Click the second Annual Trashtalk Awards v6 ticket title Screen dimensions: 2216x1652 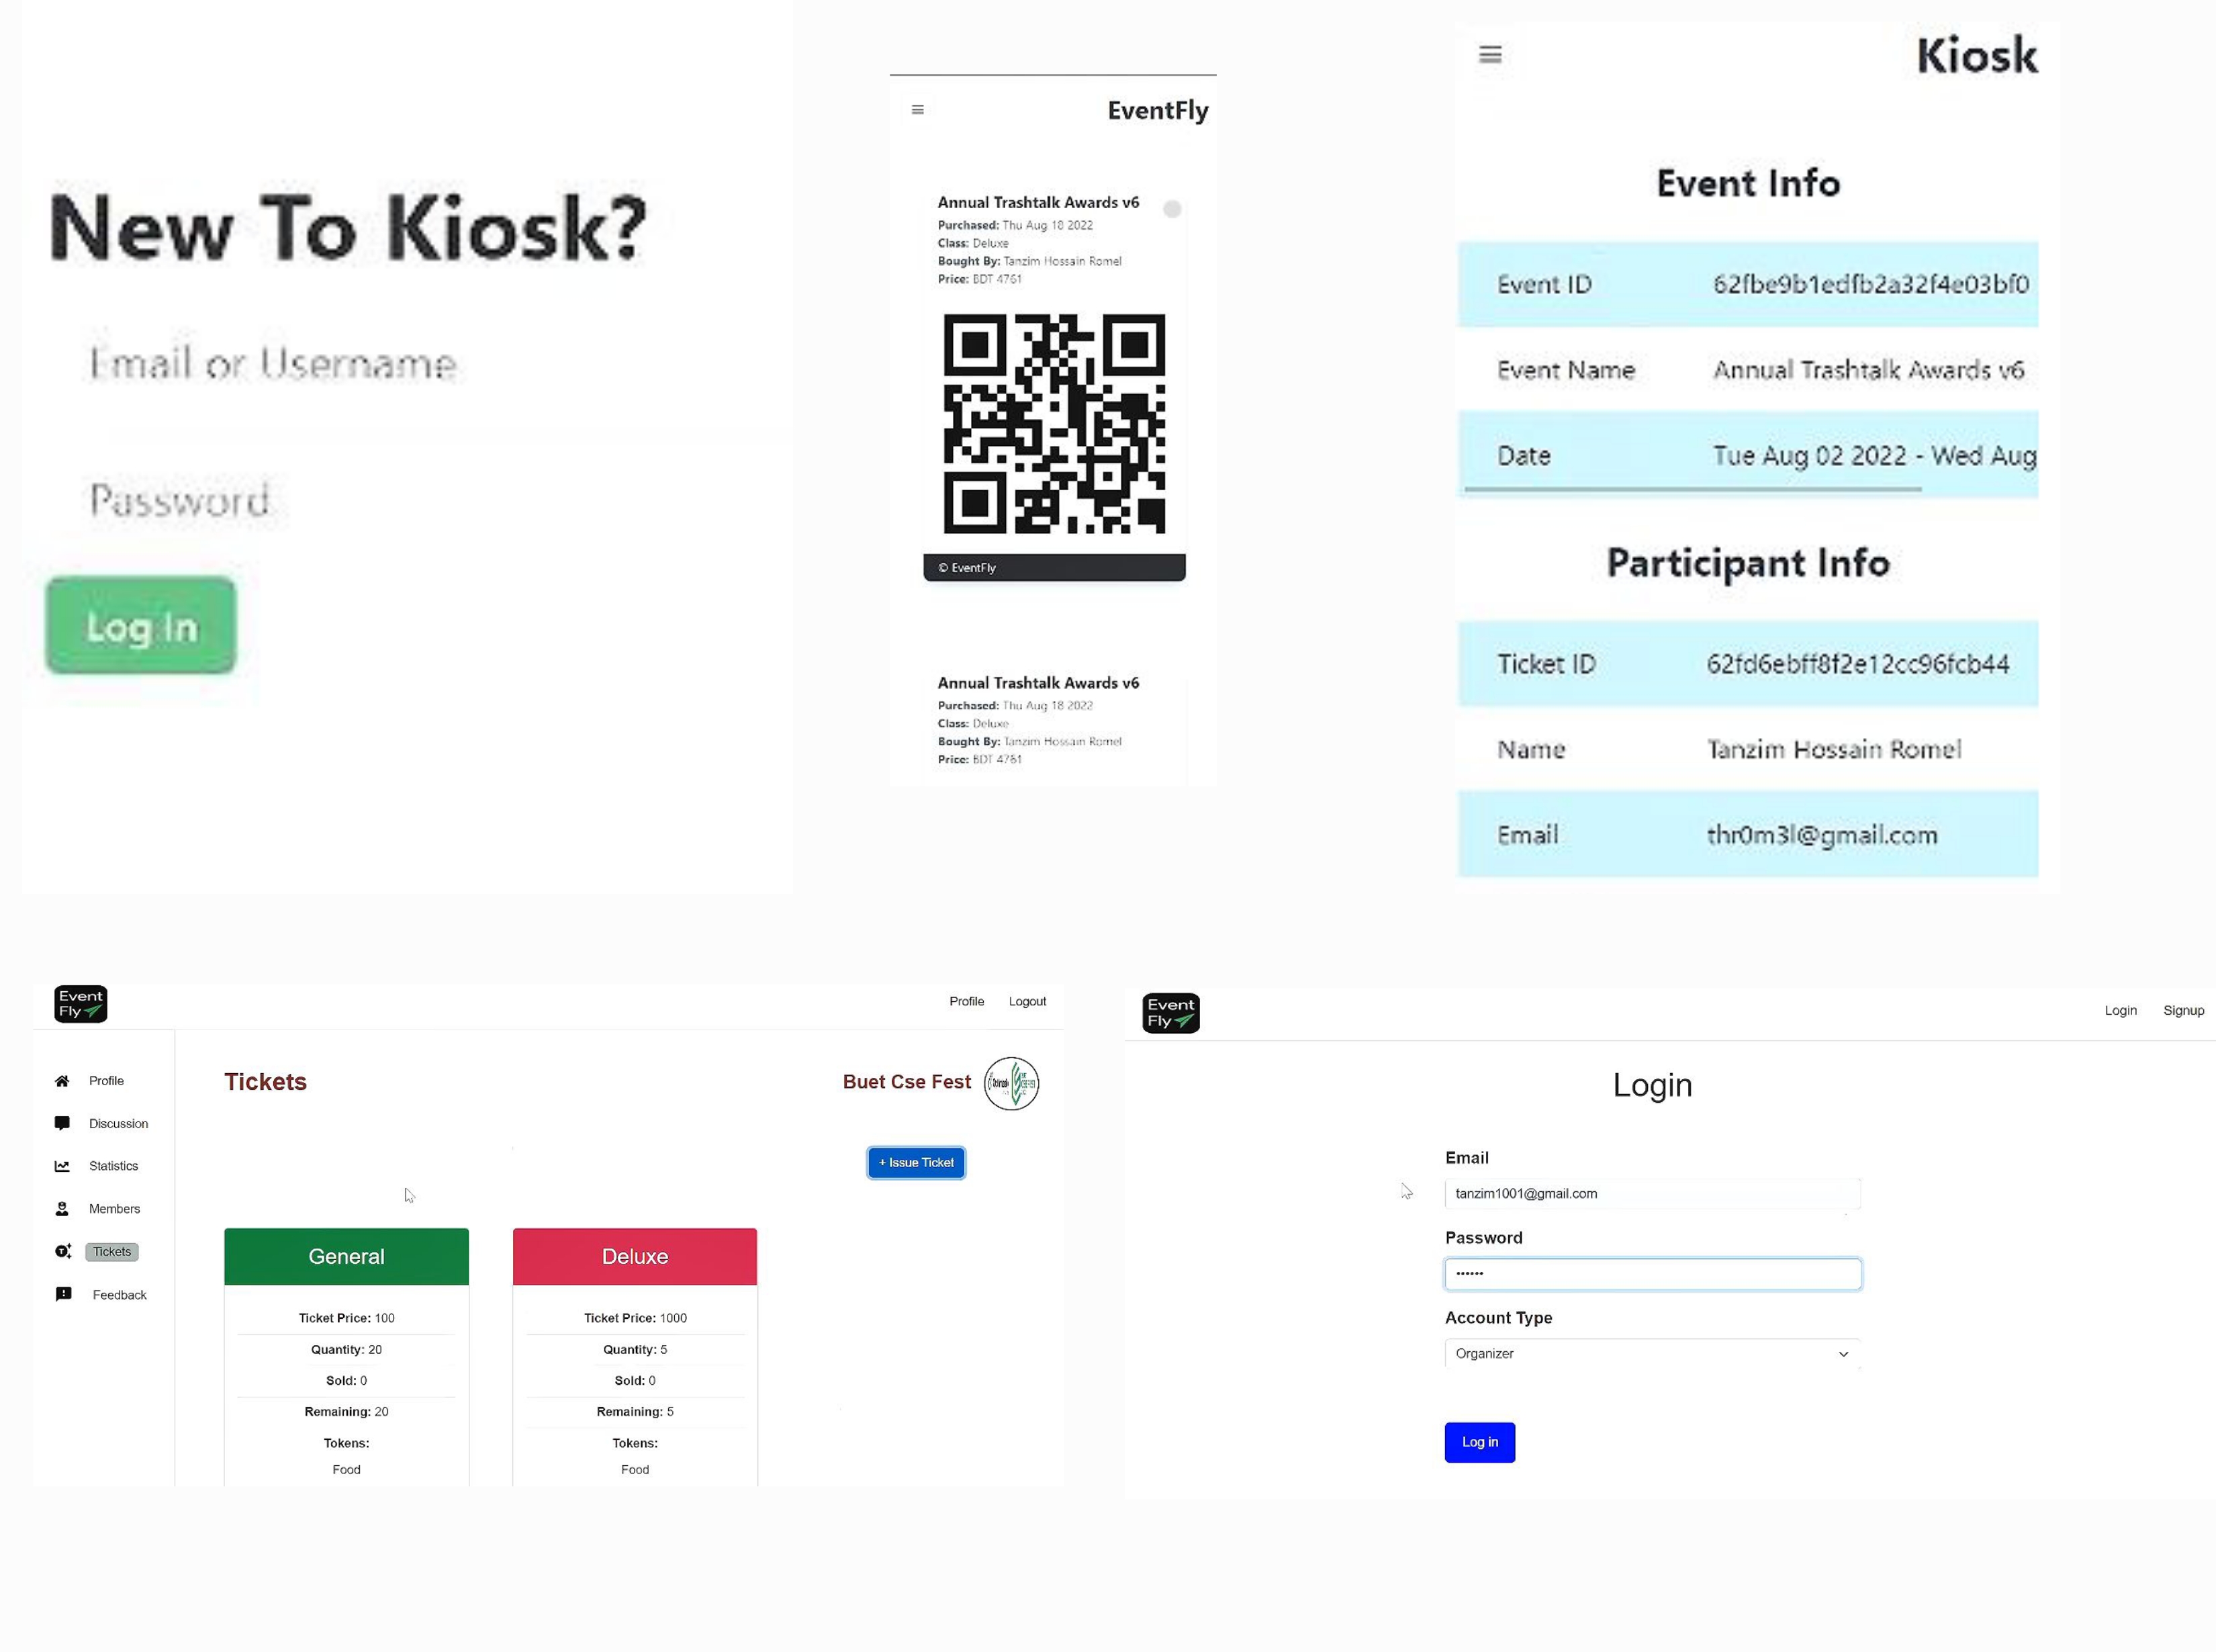[x=1038, y=683]
